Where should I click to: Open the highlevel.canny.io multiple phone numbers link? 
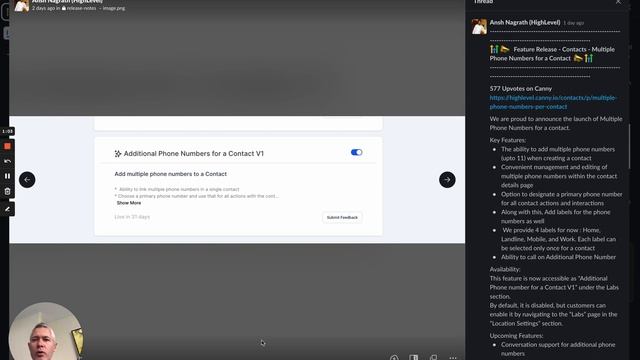[x=553, y=102]
